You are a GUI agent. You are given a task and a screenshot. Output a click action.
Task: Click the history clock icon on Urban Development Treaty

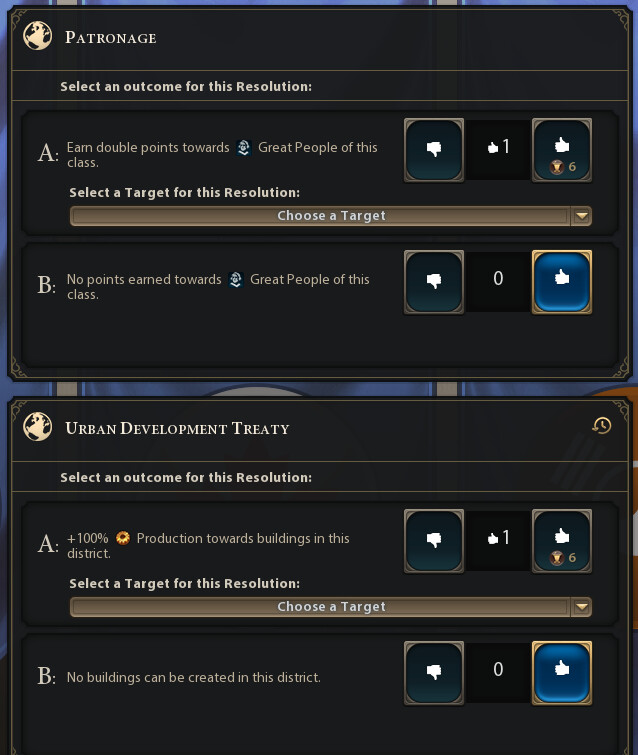(x=601, y=426)
